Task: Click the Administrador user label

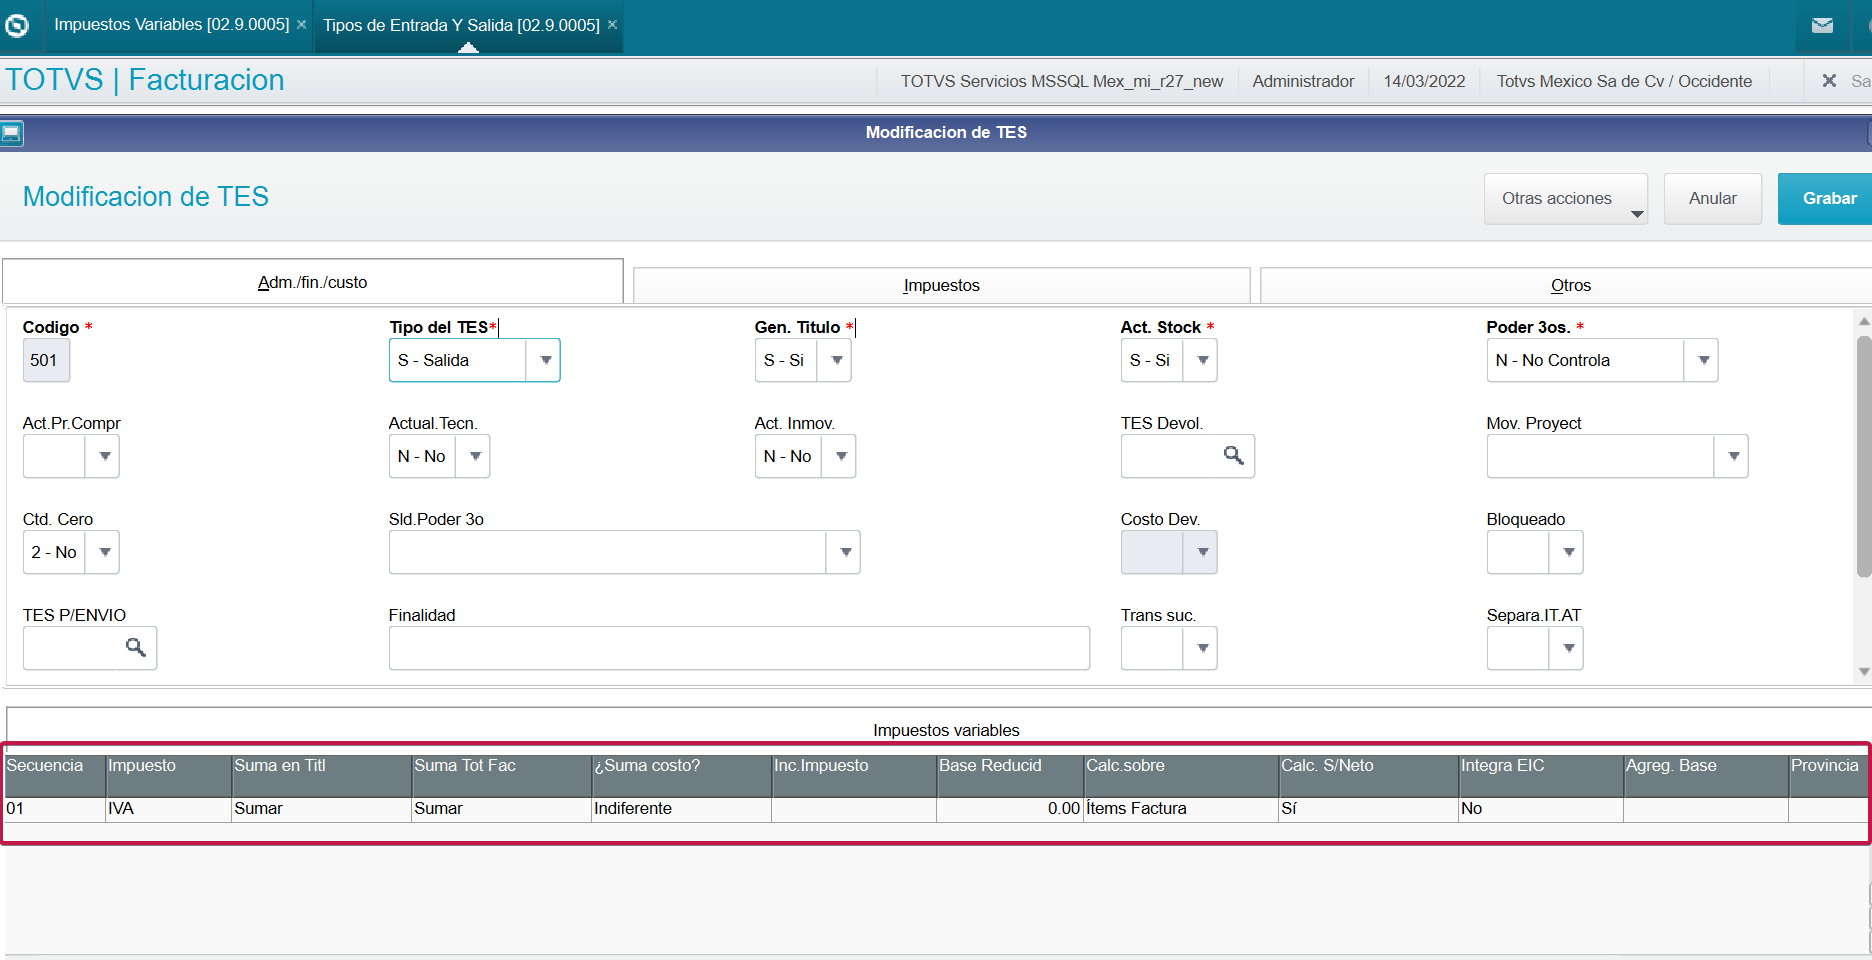Action: tap(1303, 81)
